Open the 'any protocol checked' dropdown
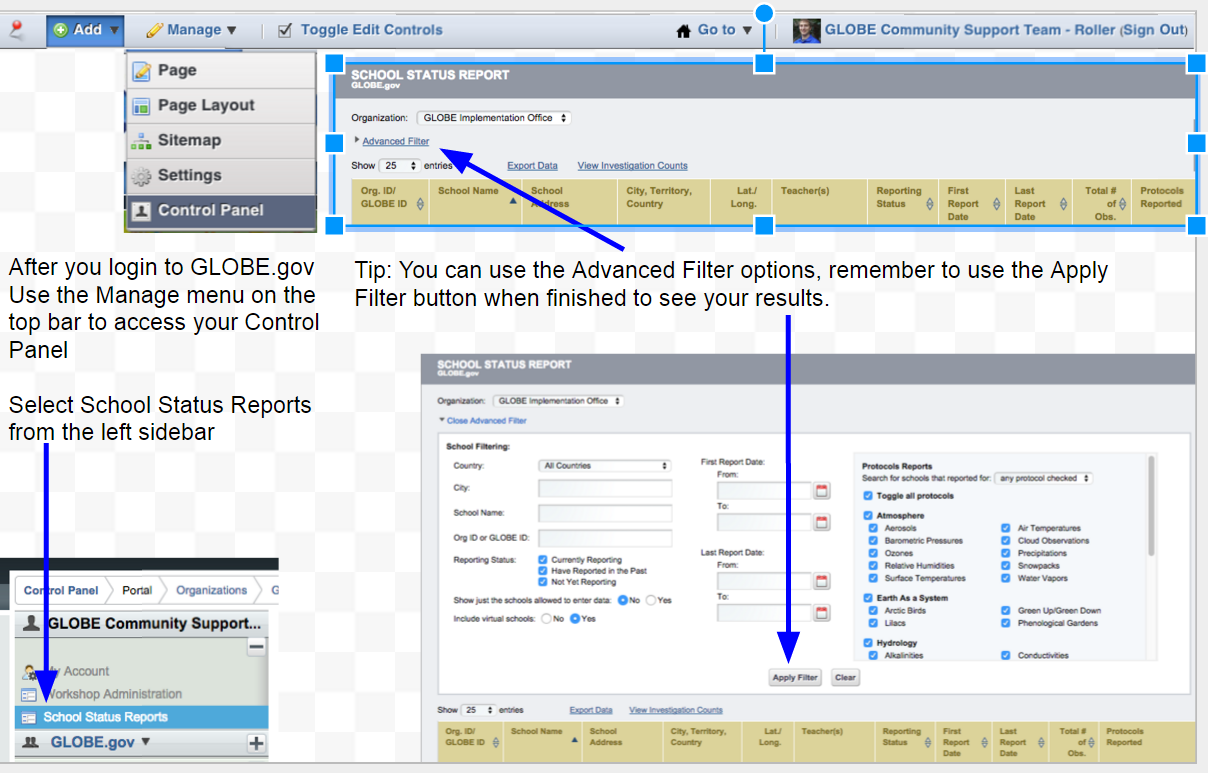Screen dimensions: 1208x773 (x=1044, y=478)
